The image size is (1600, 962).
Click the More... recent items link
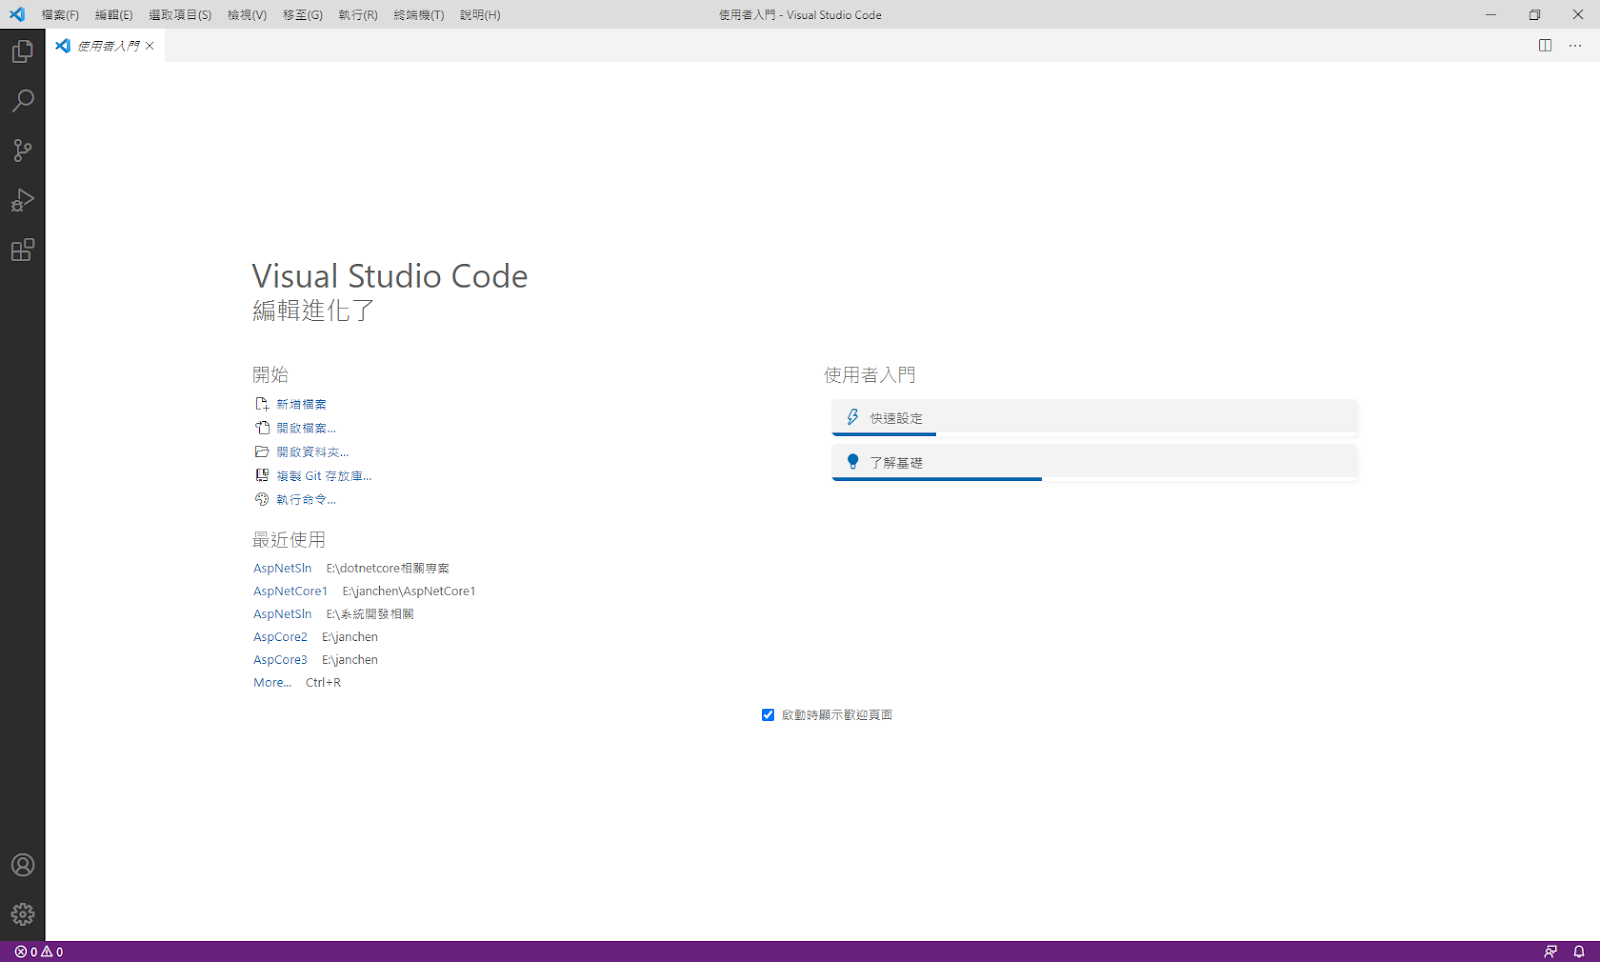272,683
